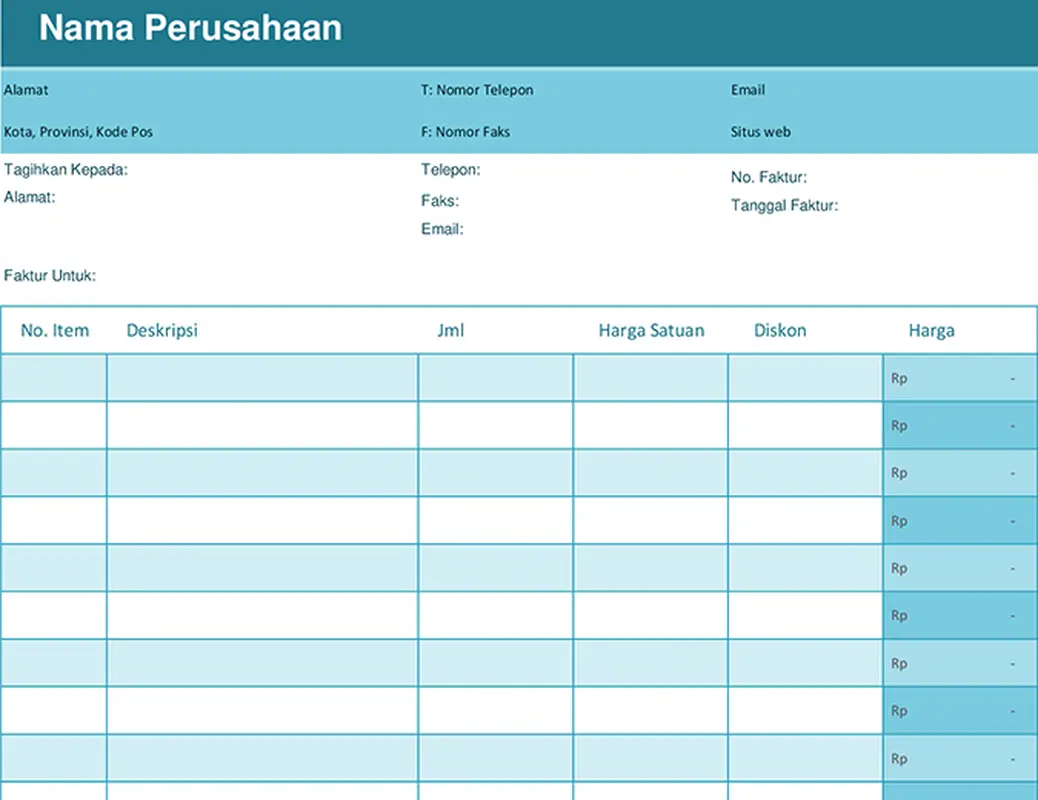Click the 'Telepon:' label
This screenshot has height=800, width=1038.
click(x=451, y=170)
